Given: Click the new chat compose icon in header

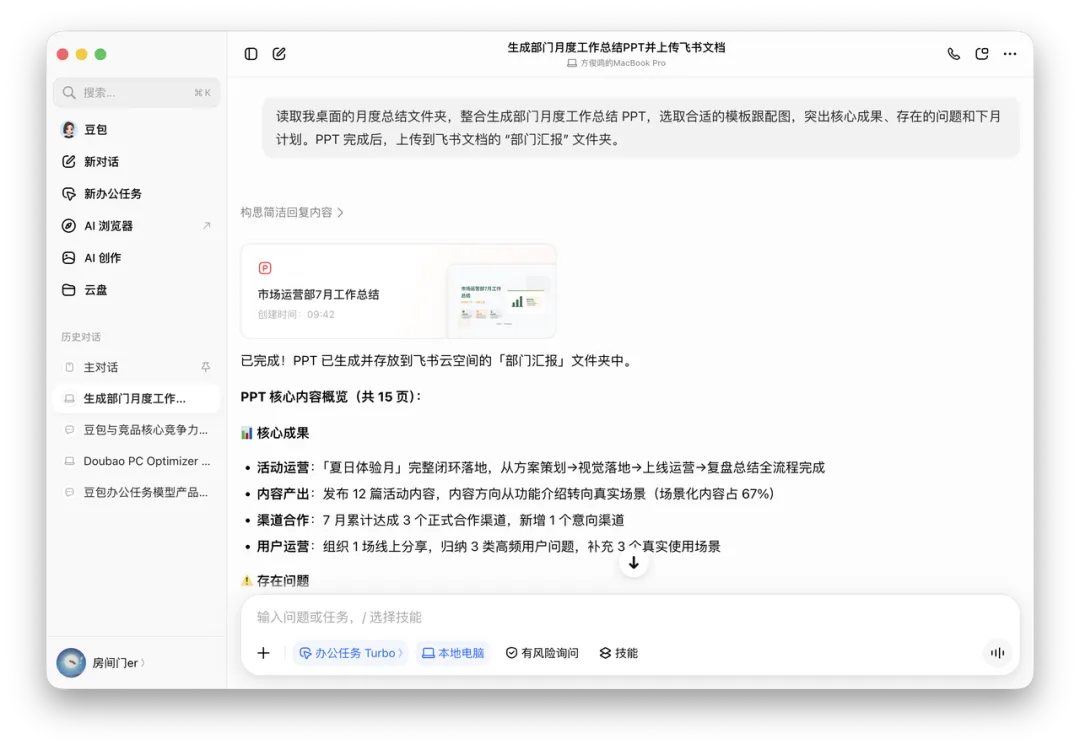Looking at the screenshot, I should coord(279,54).
